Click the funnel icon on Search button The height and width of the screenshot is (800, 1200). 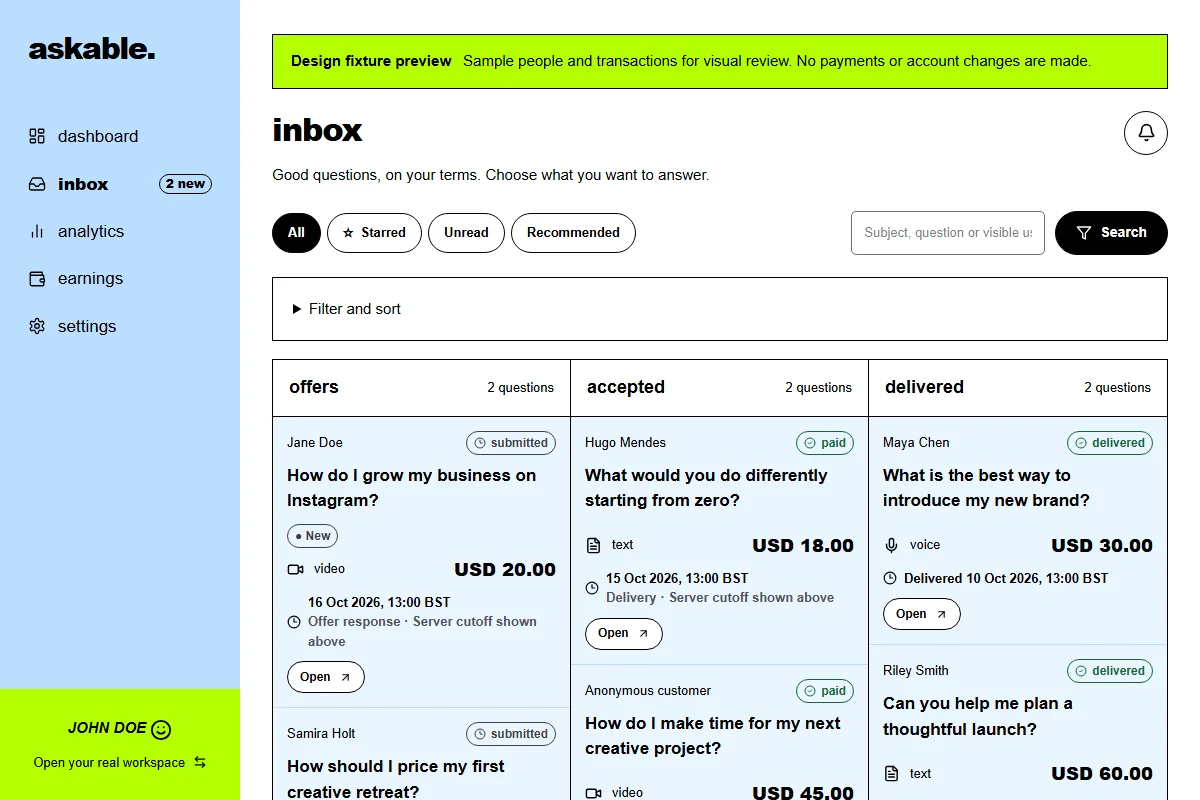coord(1084,233)
